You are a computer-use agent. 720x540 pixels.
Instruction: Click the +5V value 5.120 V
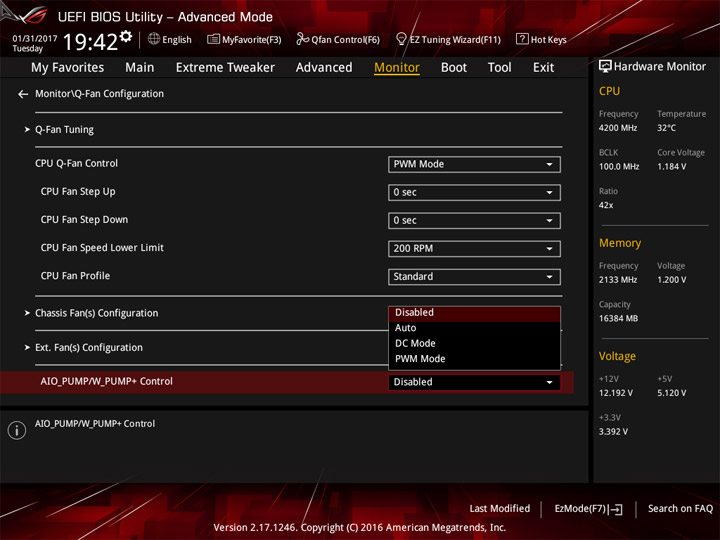click(x=672, y=393)
